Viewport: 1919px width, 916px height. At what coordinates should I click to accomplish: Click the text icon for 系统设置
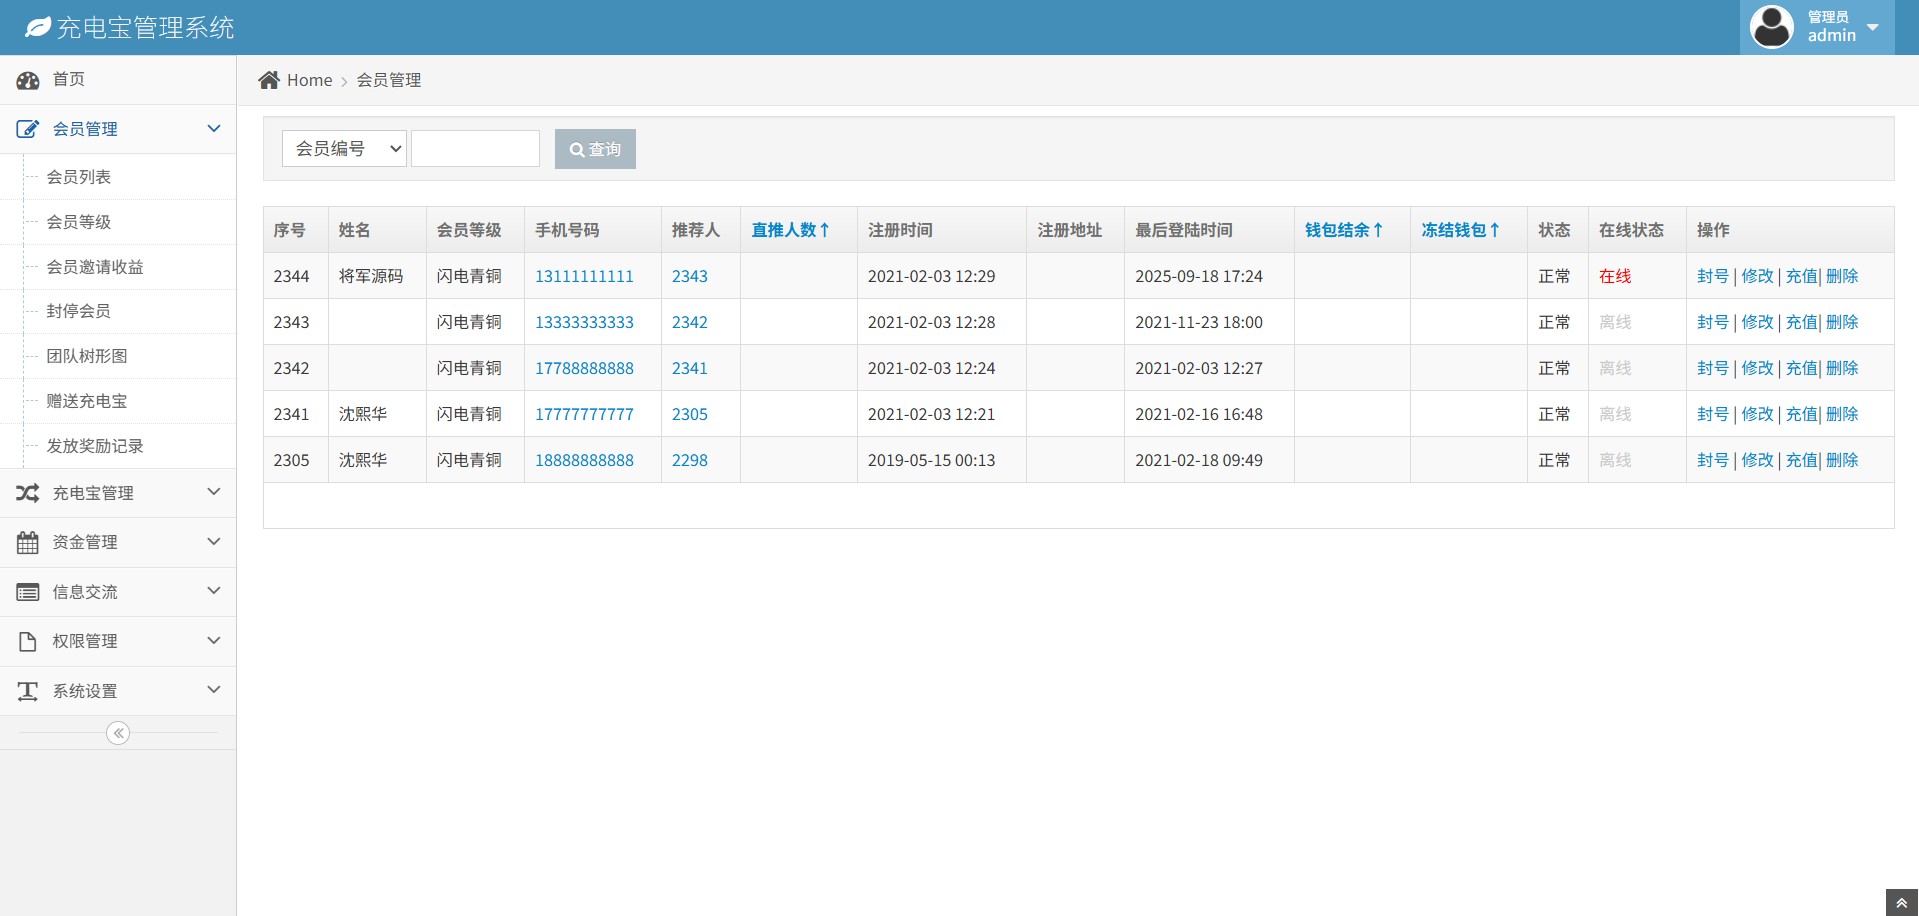point(28,691)
